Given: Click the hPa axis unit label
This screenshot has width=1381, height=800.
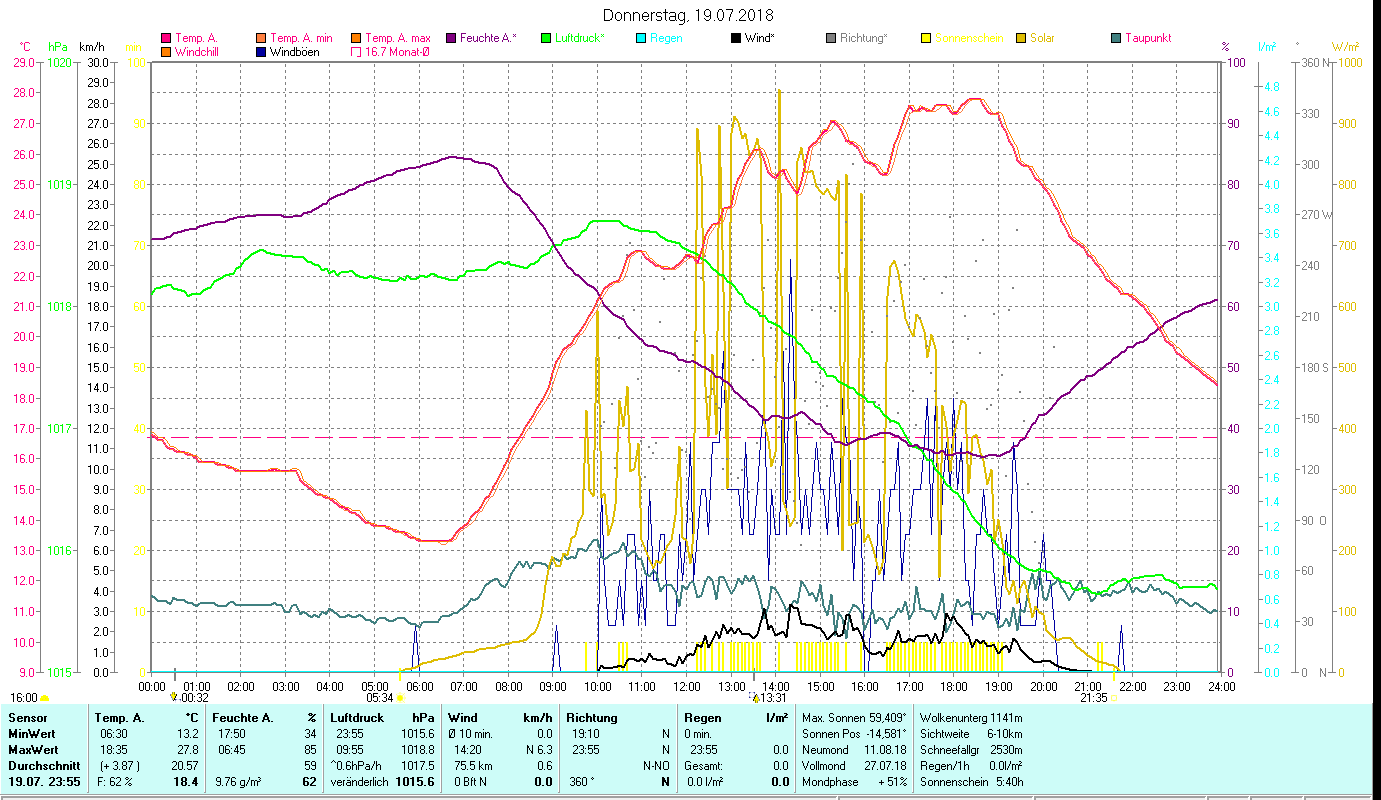Looking at the screenshot, I should (x=58, y=46).
